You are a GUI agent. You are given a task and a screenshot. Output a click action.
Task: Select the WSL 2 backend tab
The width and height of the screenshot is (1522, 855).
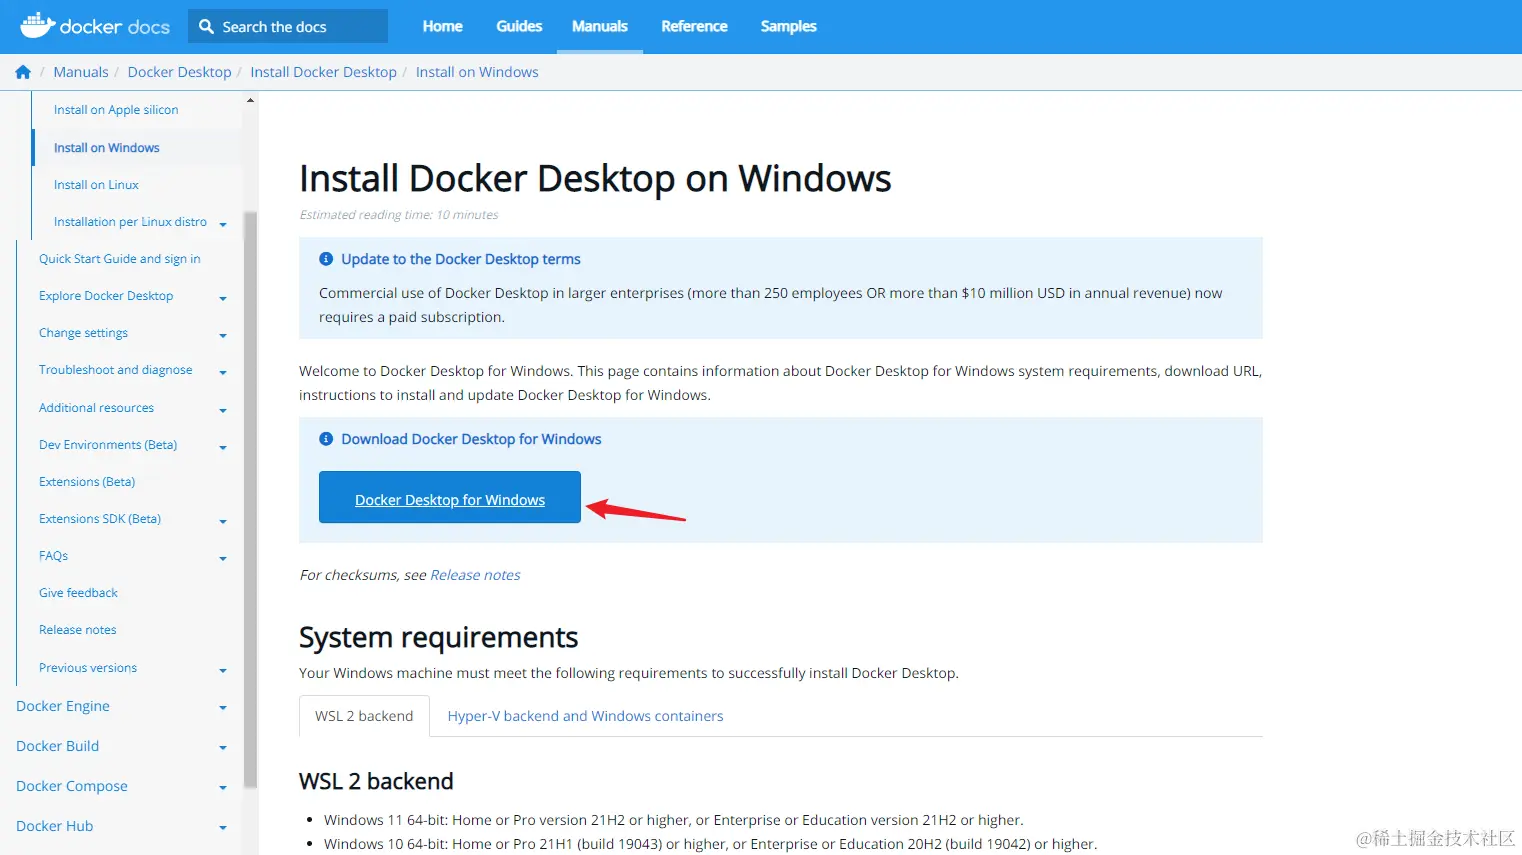point(364,716)
